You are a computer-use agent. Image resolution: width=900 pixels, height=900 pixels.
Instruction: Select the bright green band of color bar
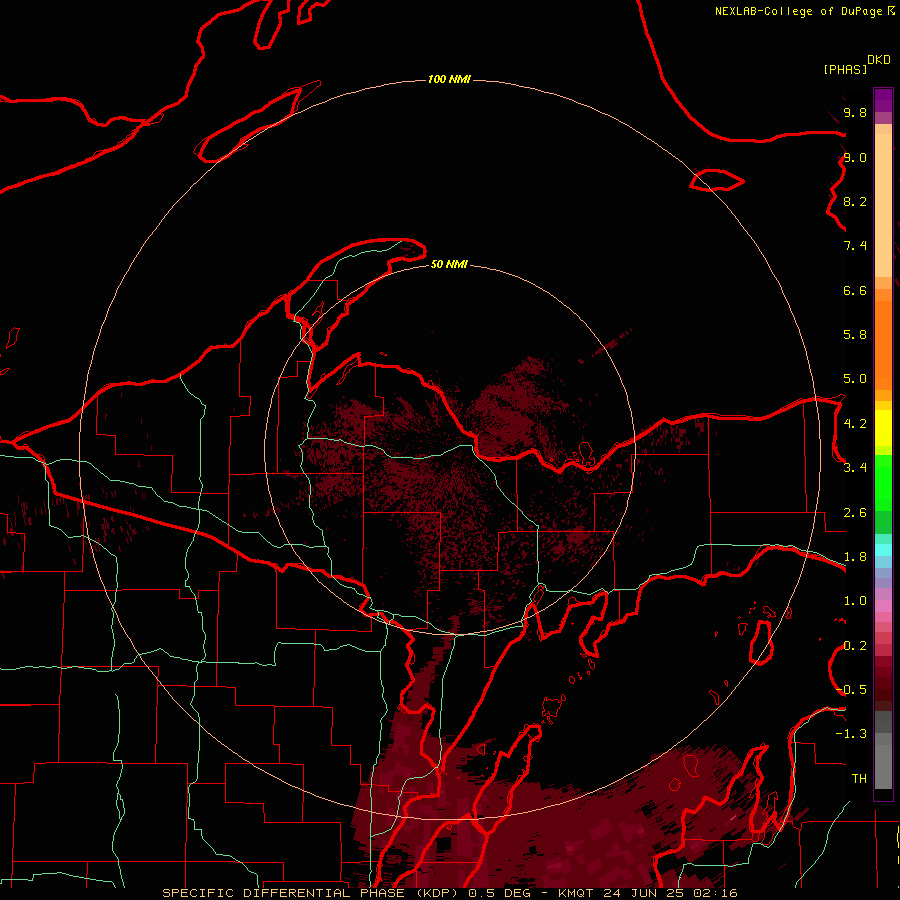click(x=883, y=483)
